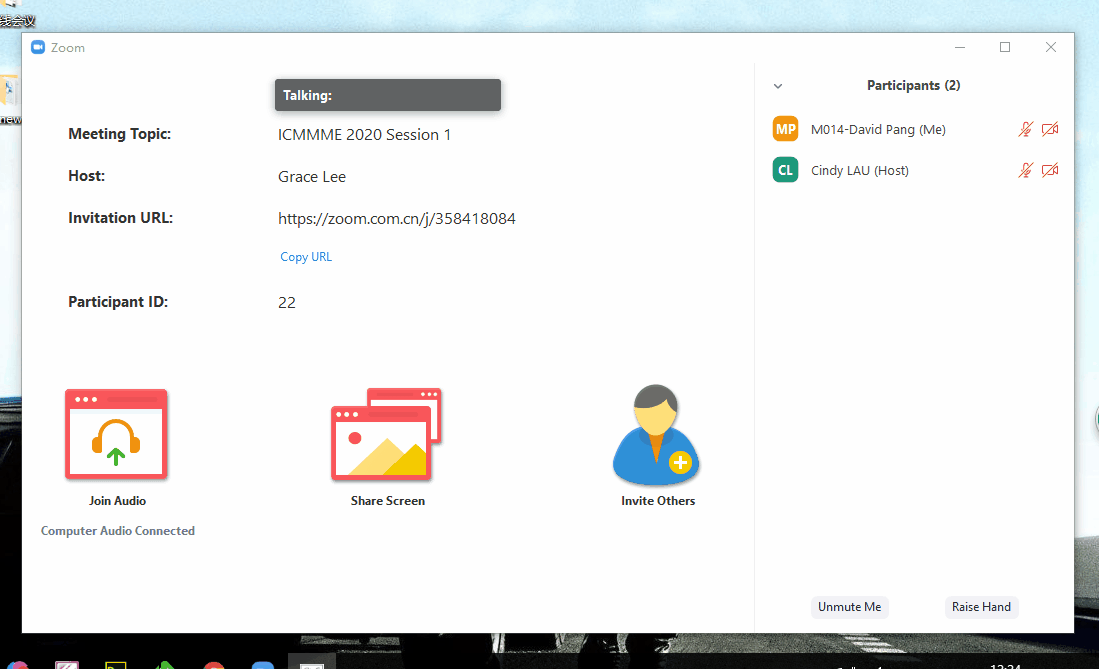Click the Invite Others person icon

pyautogui.click(x=656, y=435)
